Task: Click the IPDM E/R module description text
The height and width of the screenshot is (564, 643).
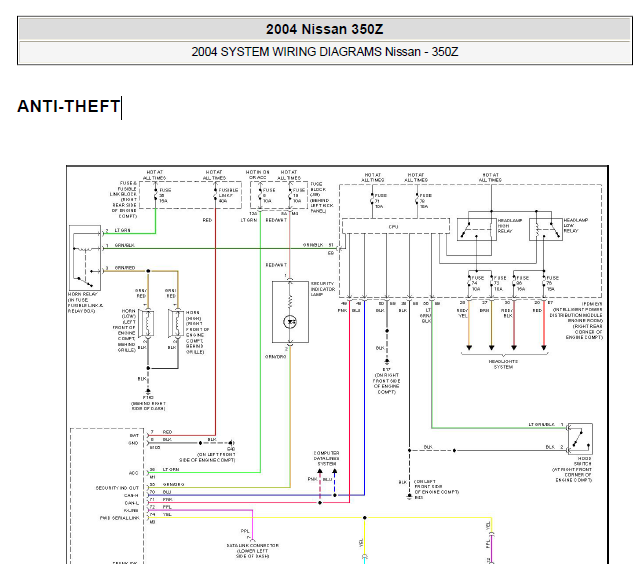Action: tap(578, 321)
